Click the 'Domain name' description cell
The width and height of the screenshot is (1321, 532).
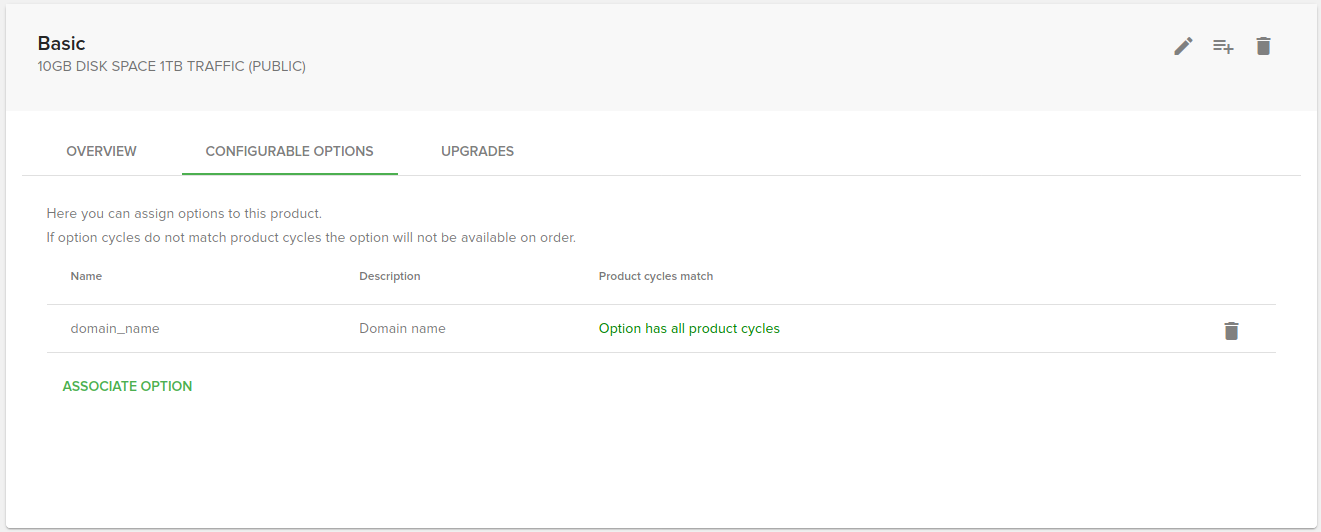(402, 328)
